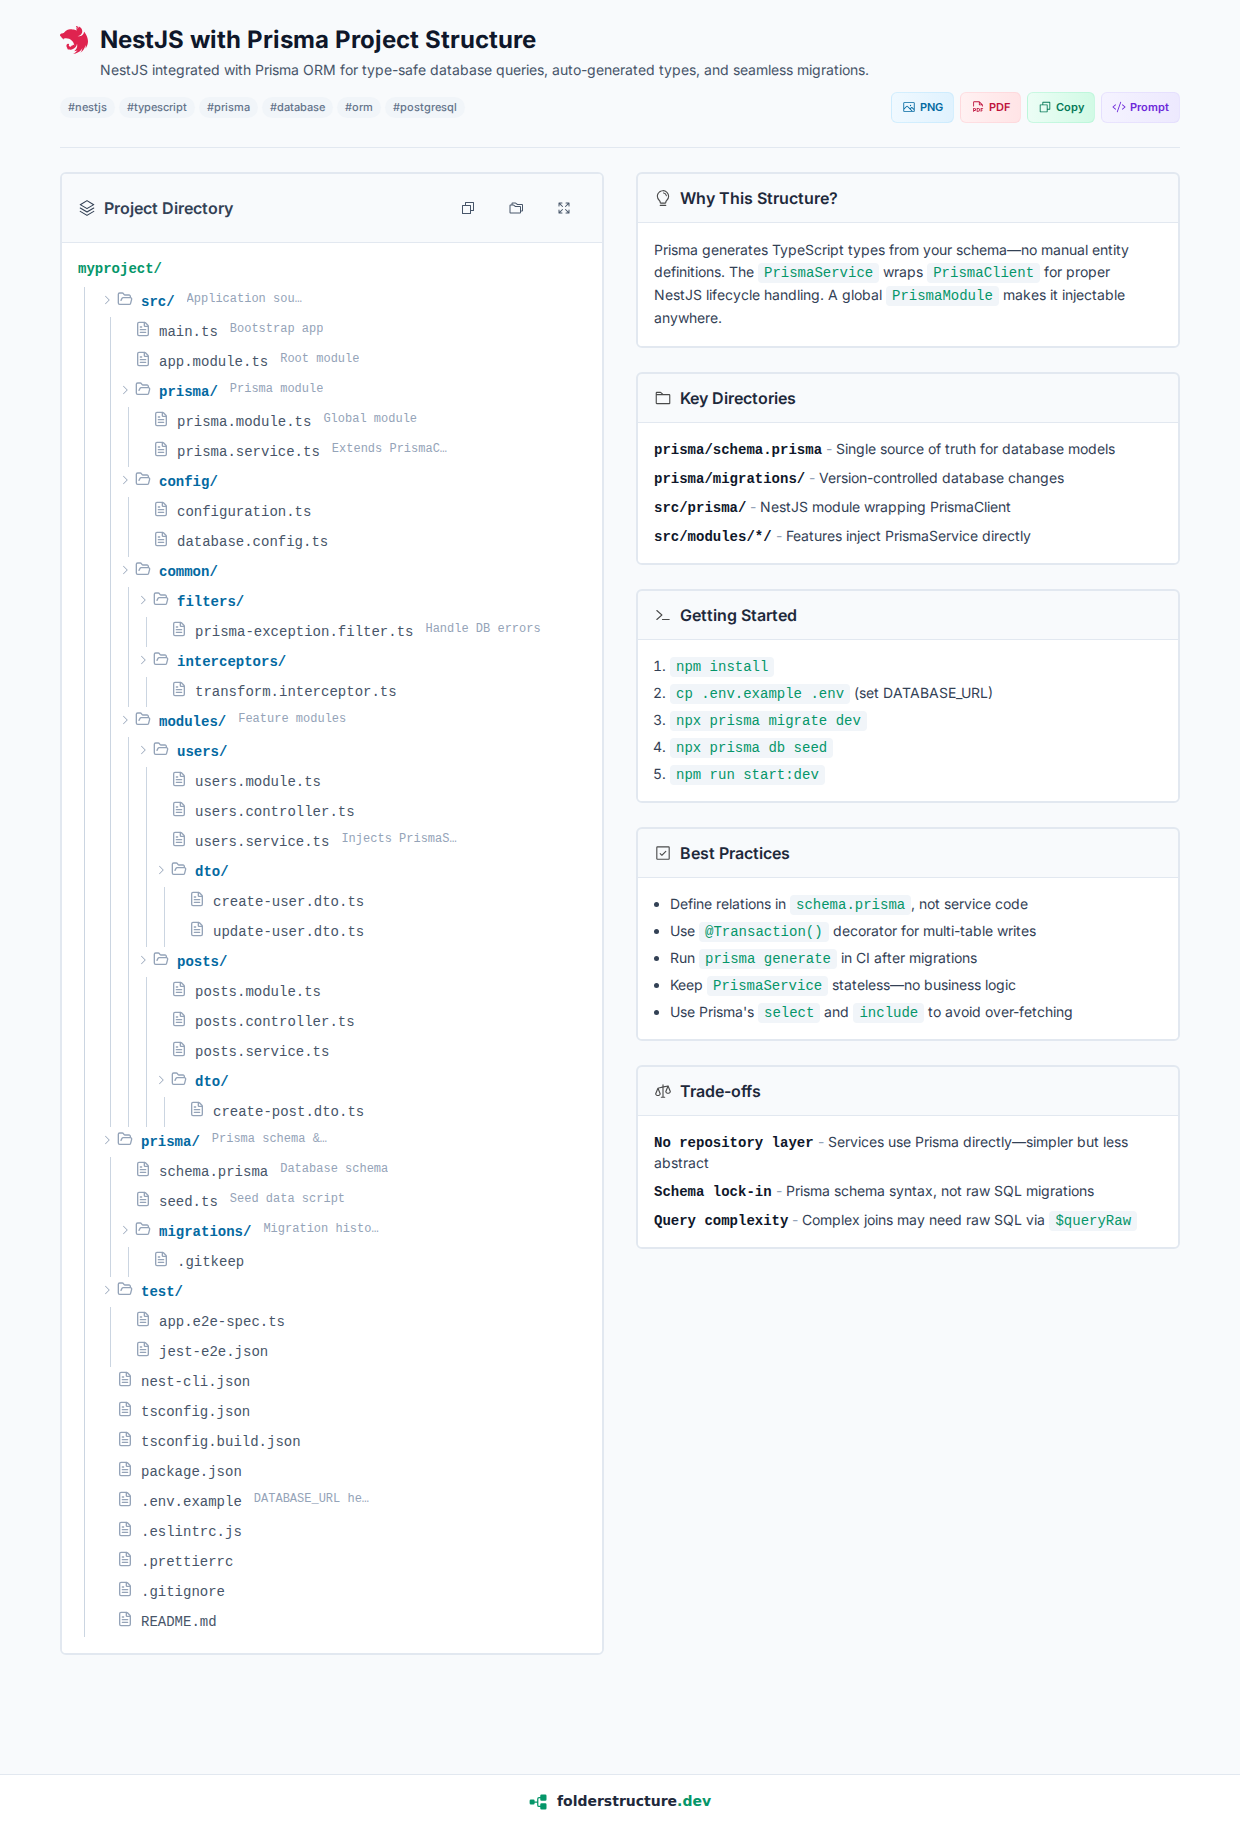The height and width of the screenshot is (1828, 1240).
Task: Open the Prompt button
Action: coord(1140,107)
